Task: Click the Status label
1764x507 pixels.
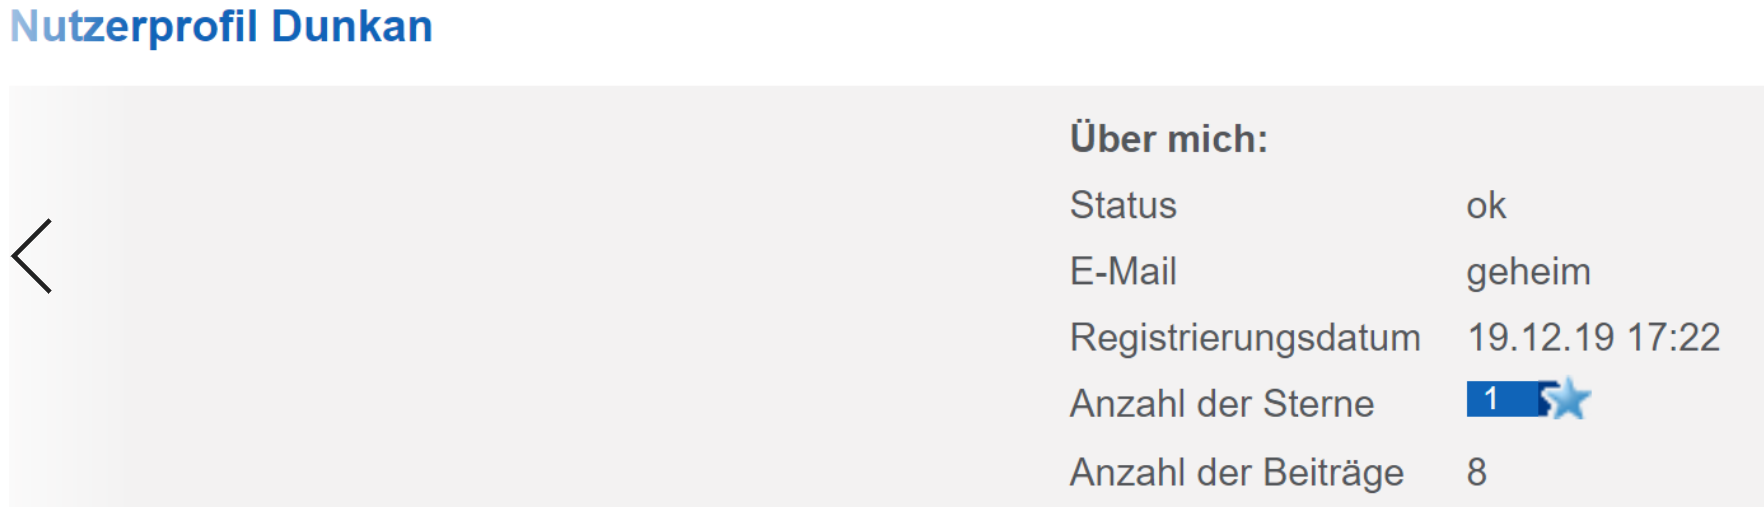Action: (1123, 205)
